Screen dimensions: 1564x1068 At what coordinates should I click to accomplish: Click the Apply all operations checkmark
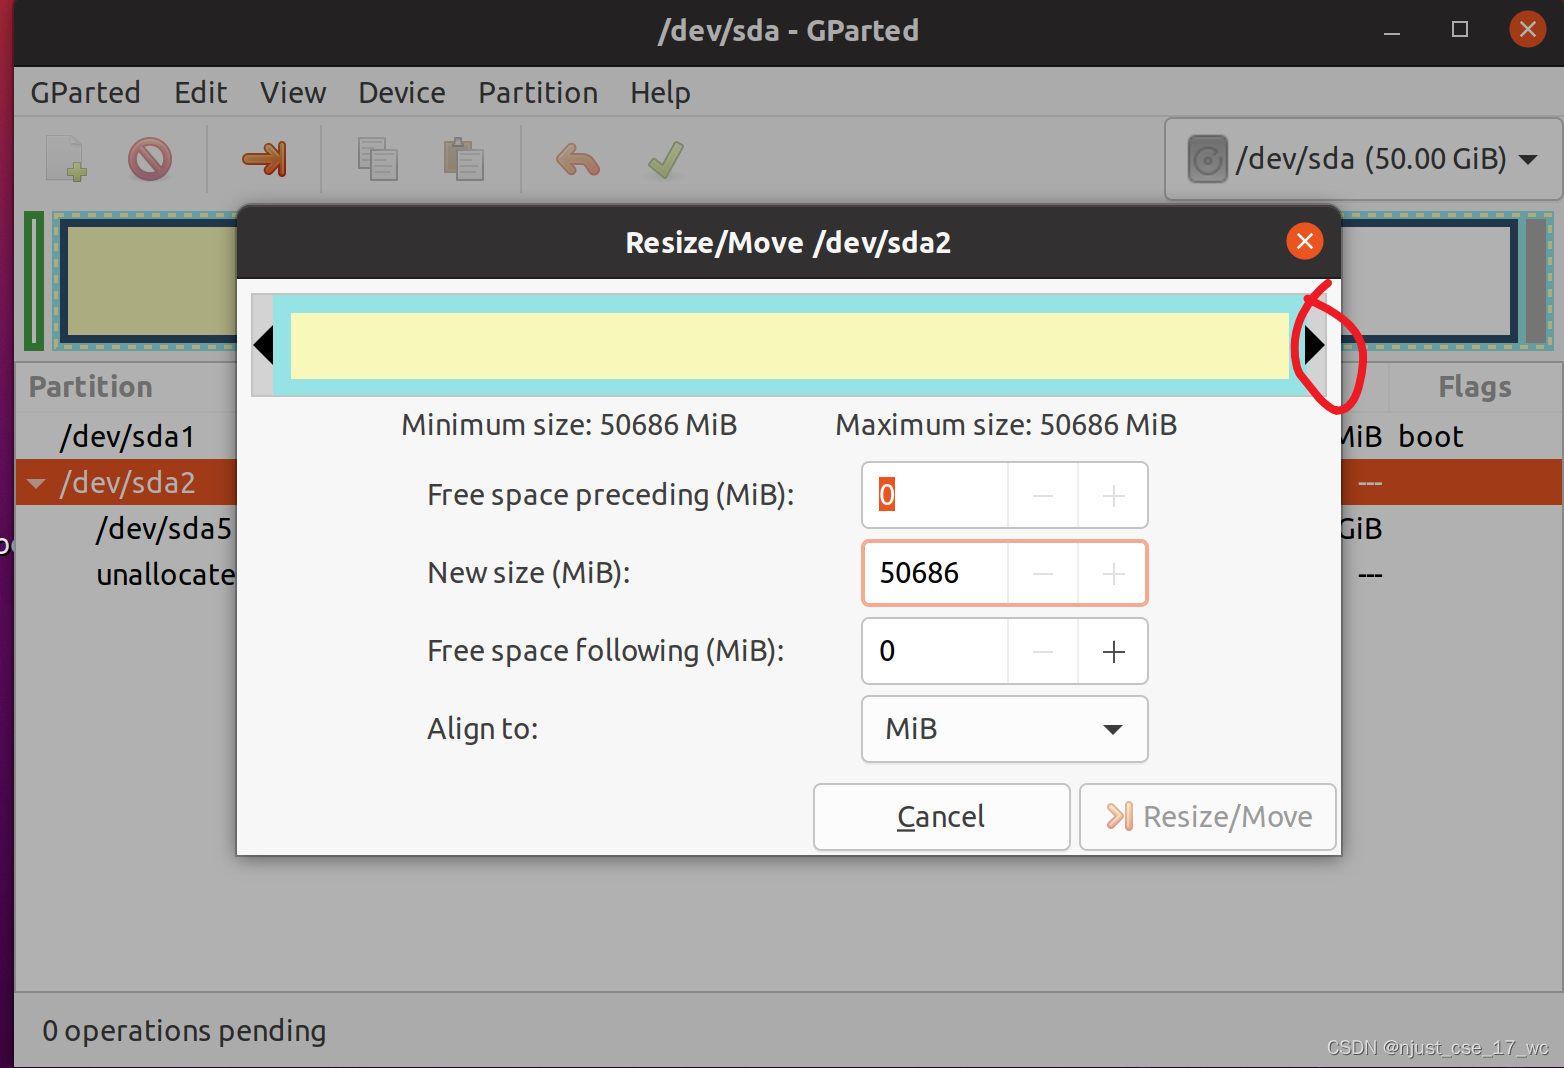point(665,159)
